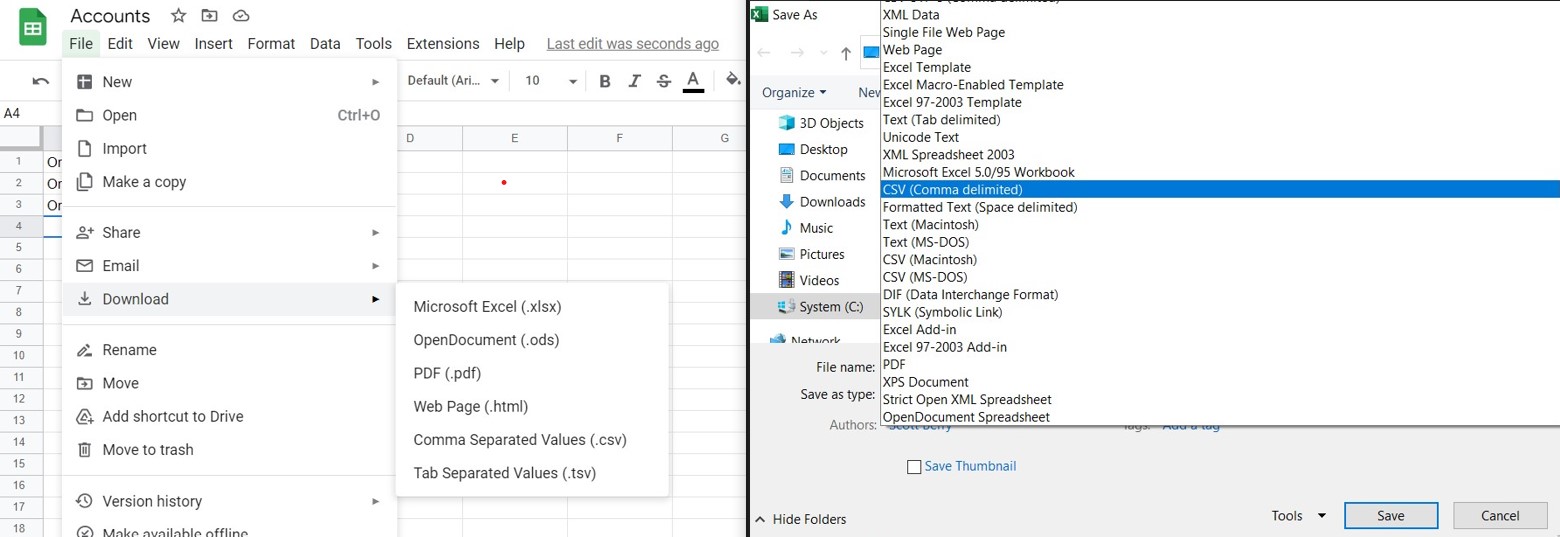Image resolution: width=1560 pixels, height=537 pixels.
Task: Click the Import document icon in File menu
Action: tap(85, 148)
